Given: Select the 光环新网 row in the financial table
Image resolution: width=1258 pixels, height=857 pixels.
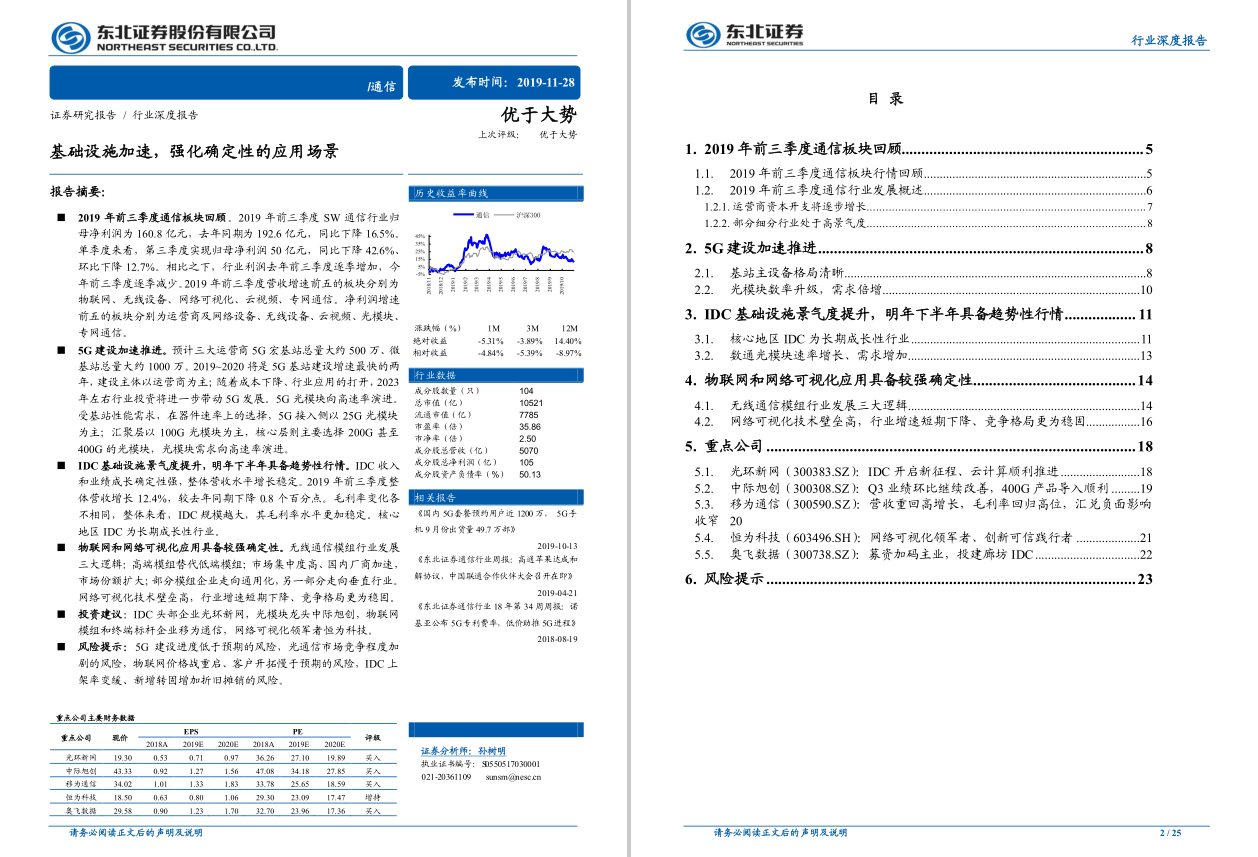Looking at the screenshot, I should (222, 758).
